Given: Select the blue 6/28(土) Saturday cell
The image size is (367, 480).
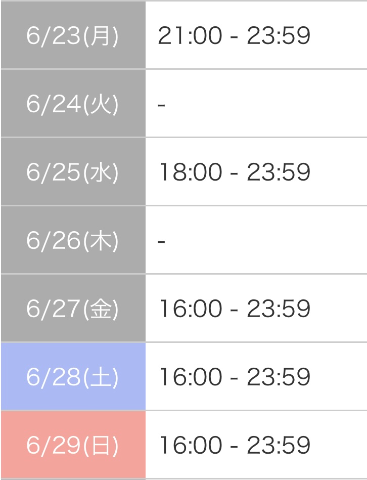Looking at the screenshot, I should coord(73,377).
